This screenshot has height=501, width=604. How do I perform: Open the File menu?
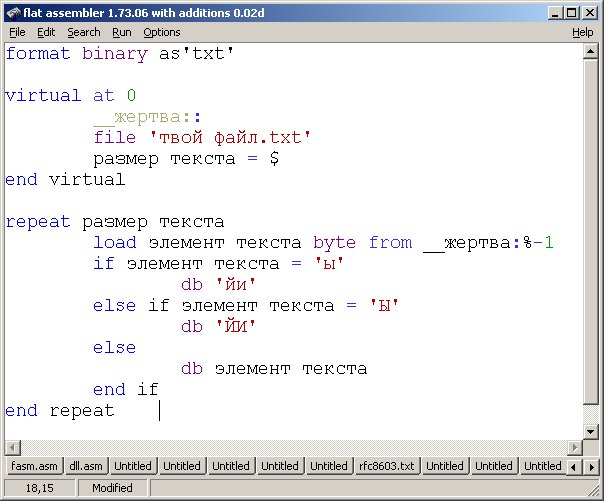(17, 32)
